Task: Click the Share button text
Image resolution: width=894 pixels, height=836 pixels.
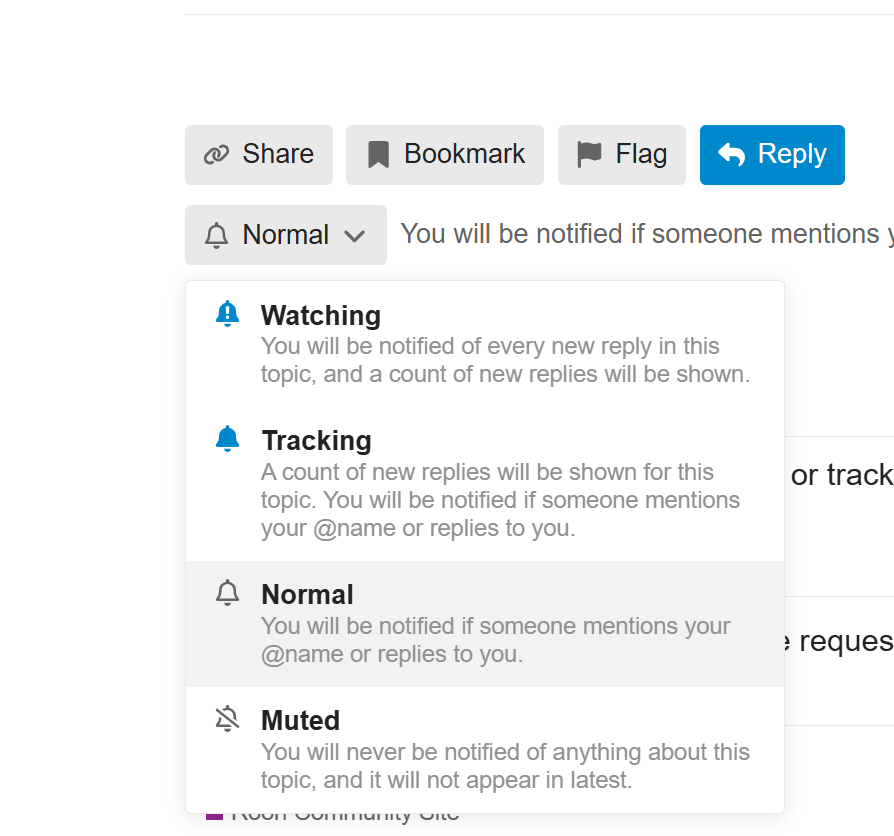Action: [278, 154]
